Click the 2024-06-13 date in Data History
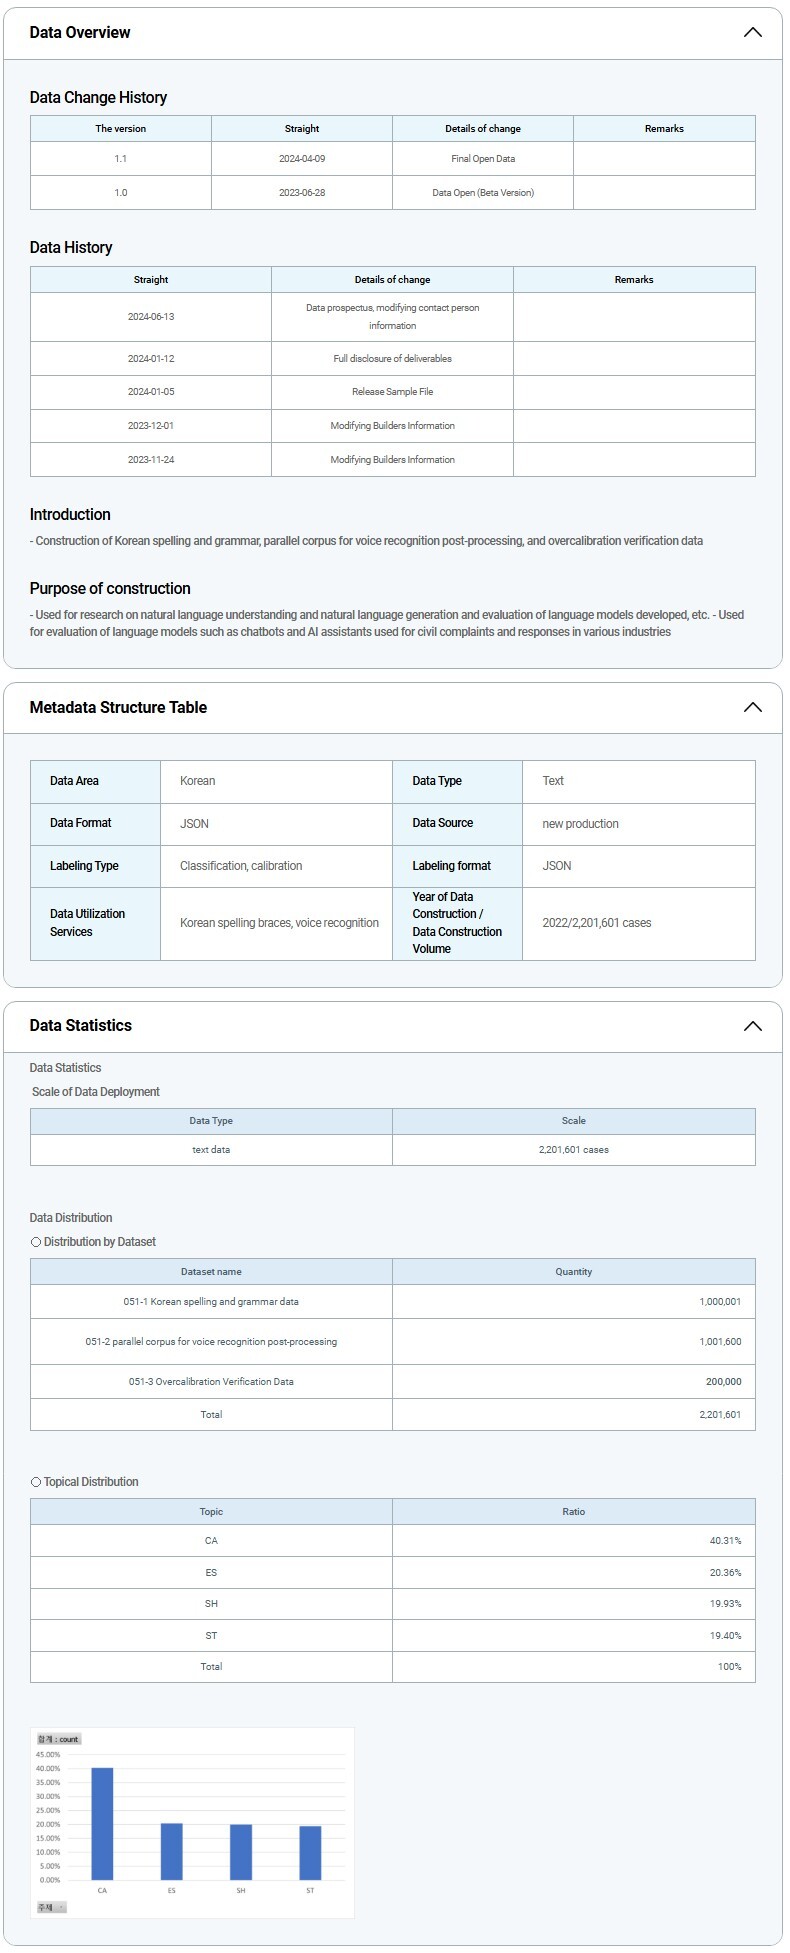 [x=151, y=317]
